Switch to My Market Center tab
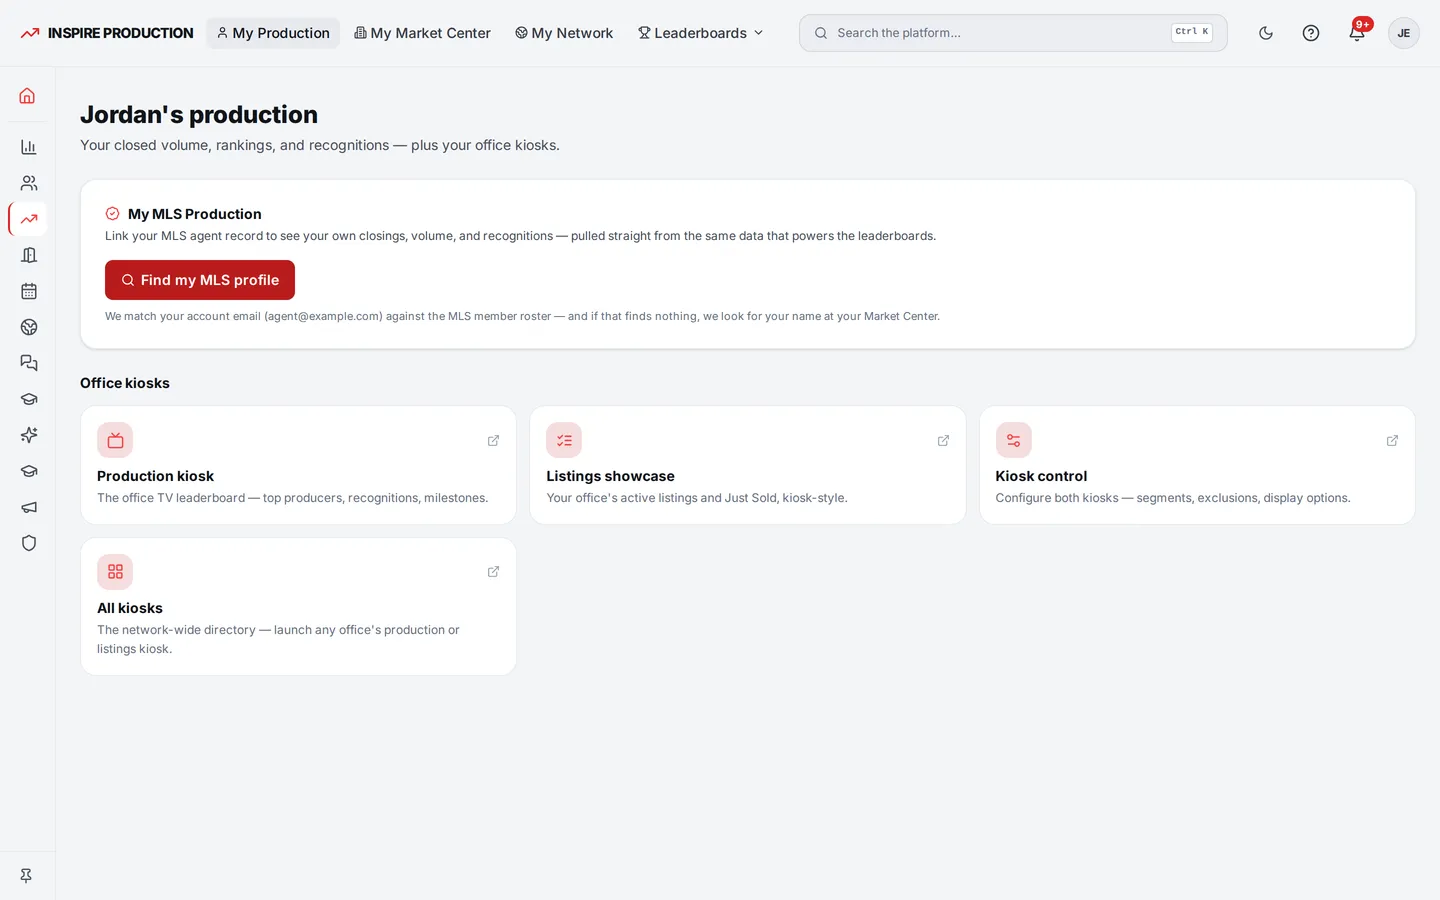Image resolution: width=1440 pixels, height=900 pixels. point(422,33)
